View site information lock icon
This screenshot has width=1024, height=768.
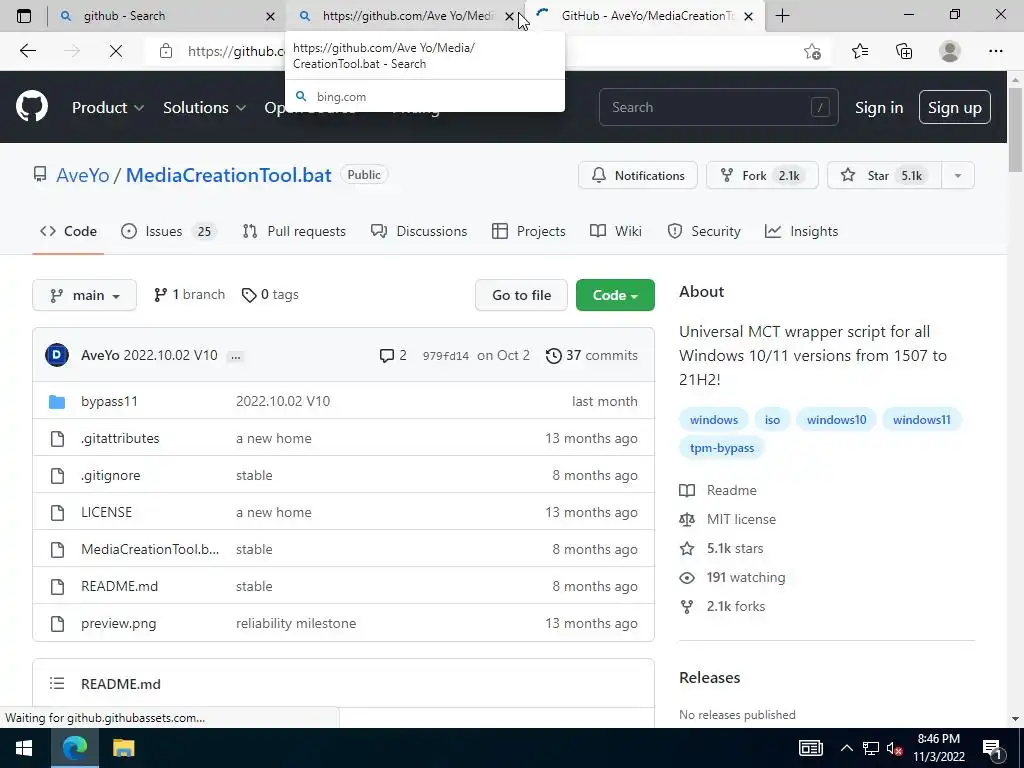point(166,51)
